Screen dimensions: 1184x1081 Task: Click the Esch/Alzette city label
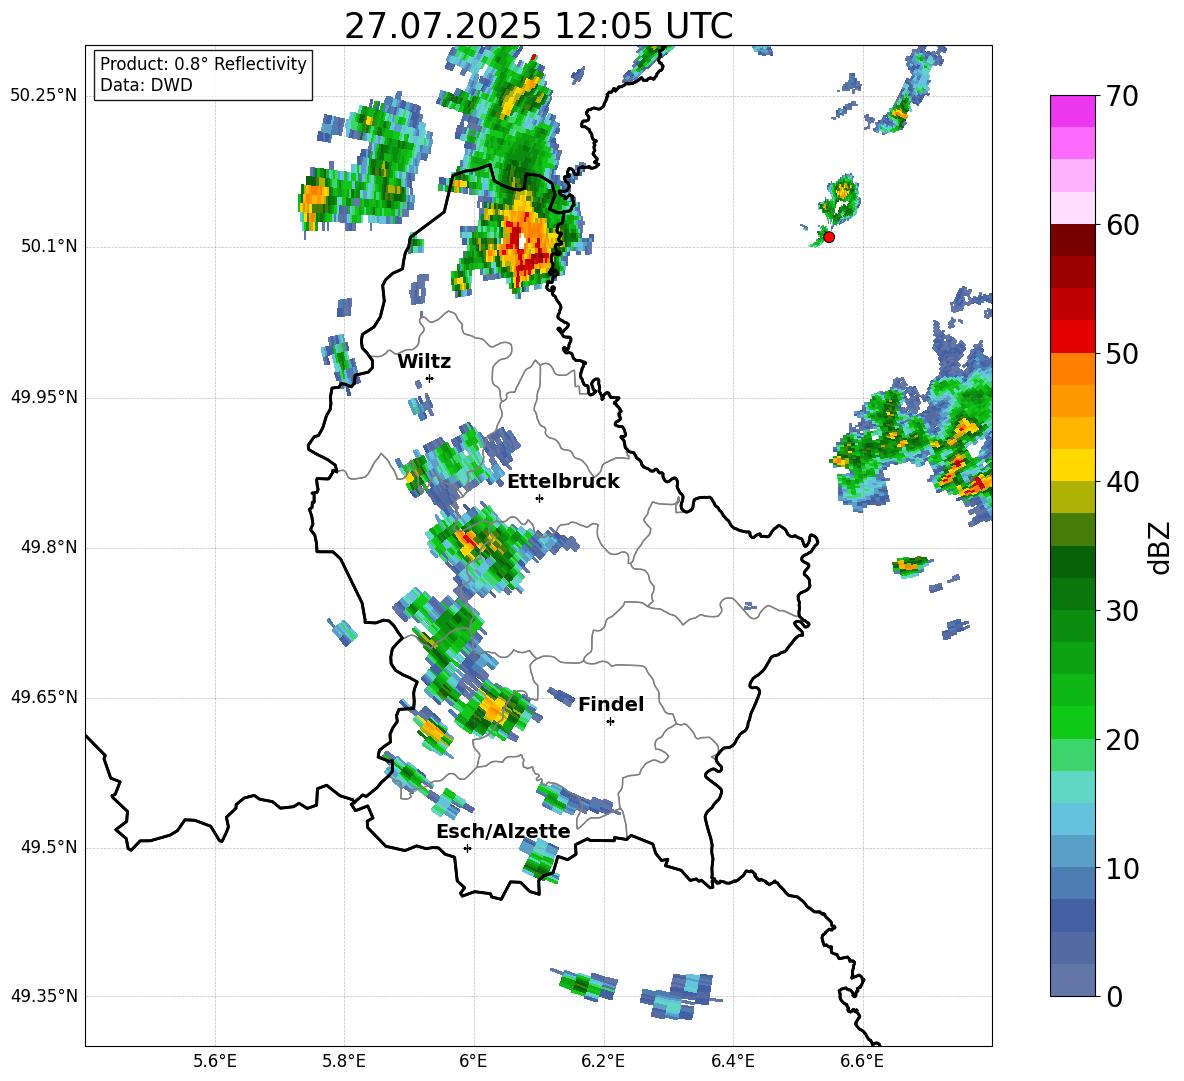point(503,832)
